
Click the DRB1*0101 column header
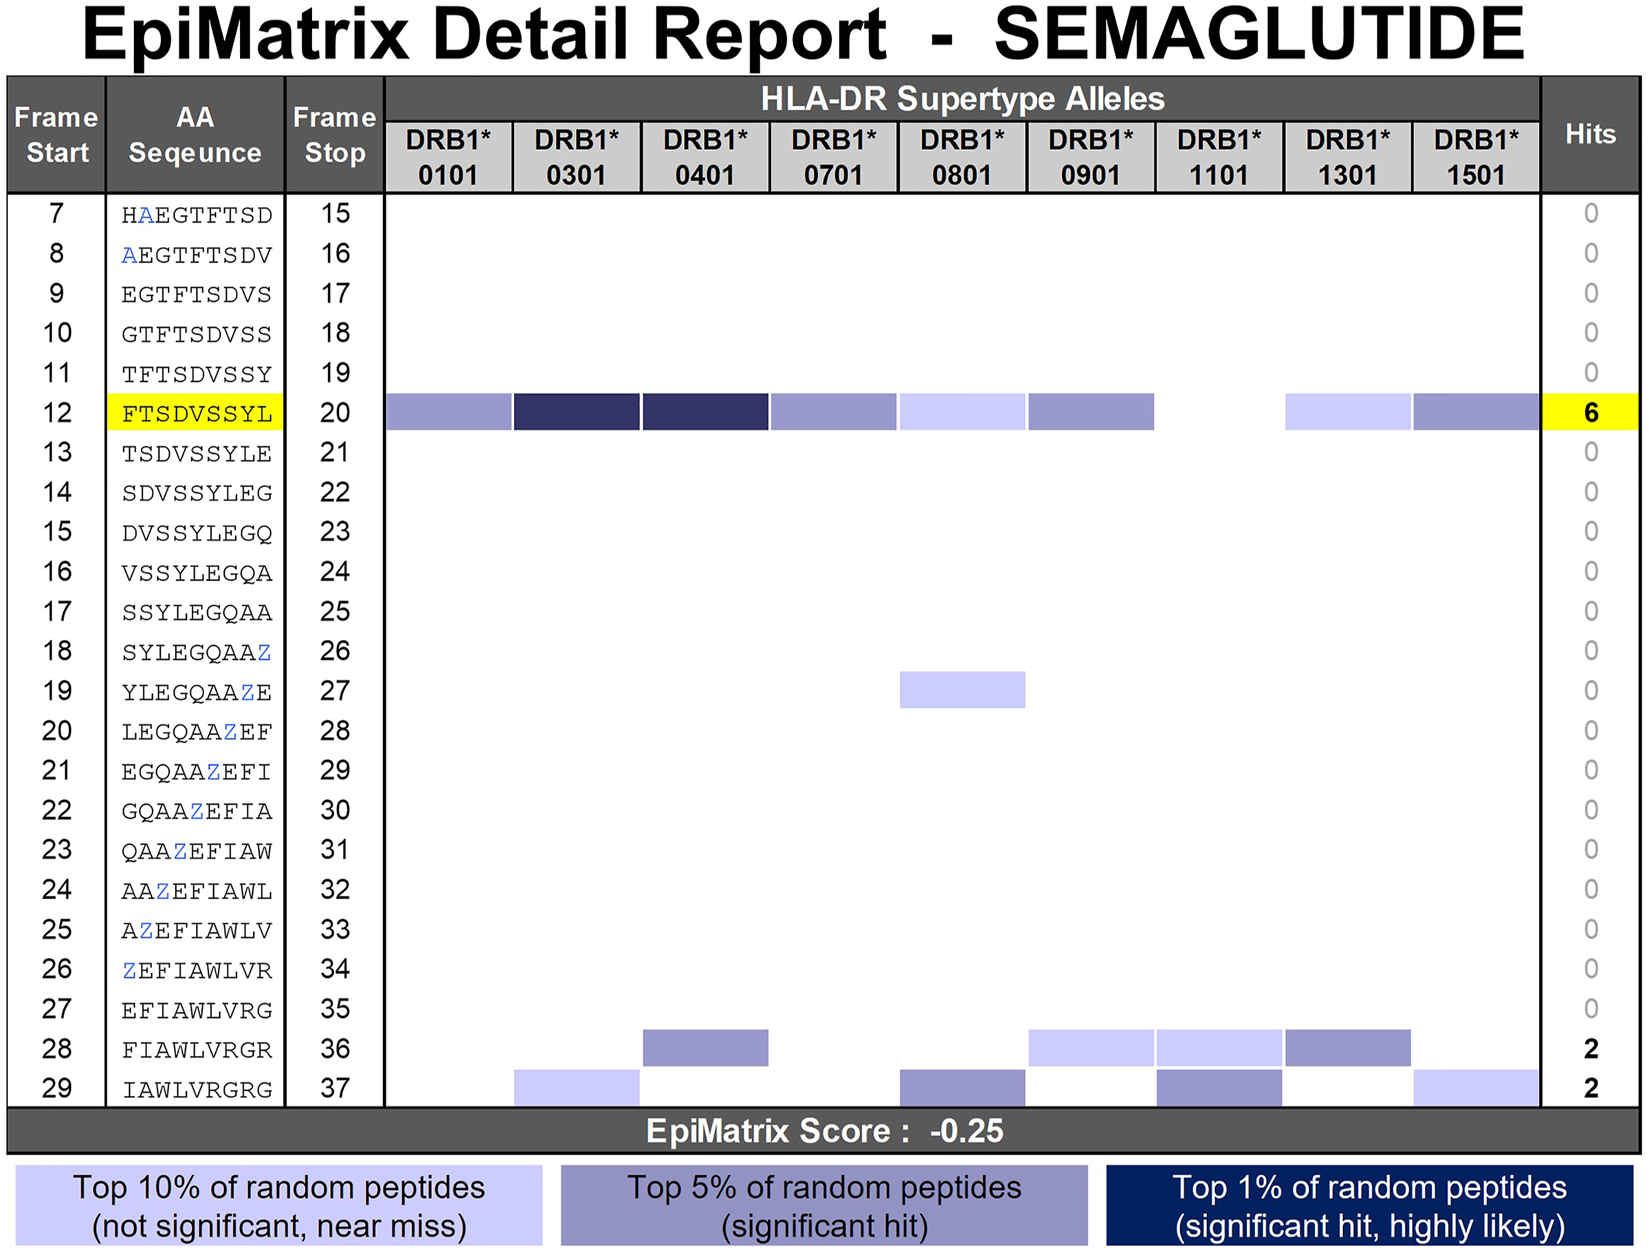pyautogui.click(x=448, y=157)
